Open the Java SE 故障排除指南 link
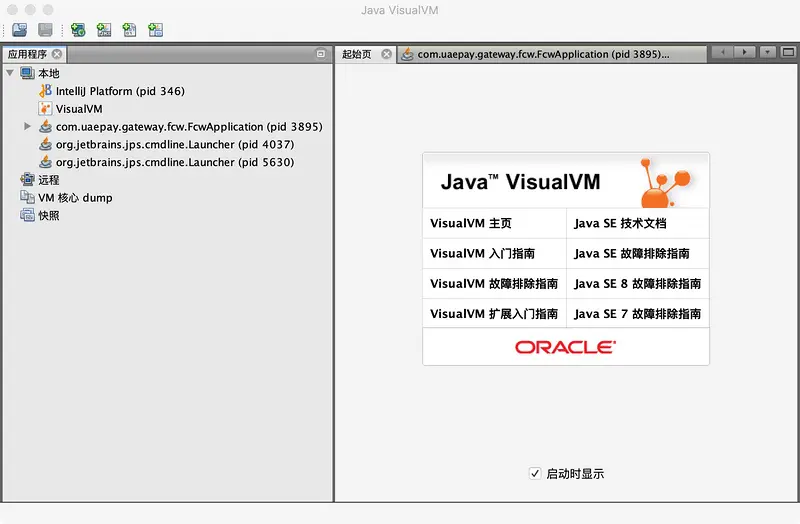Image resolution: width=800 pixels, height=524 pixels. pos(632,254)
